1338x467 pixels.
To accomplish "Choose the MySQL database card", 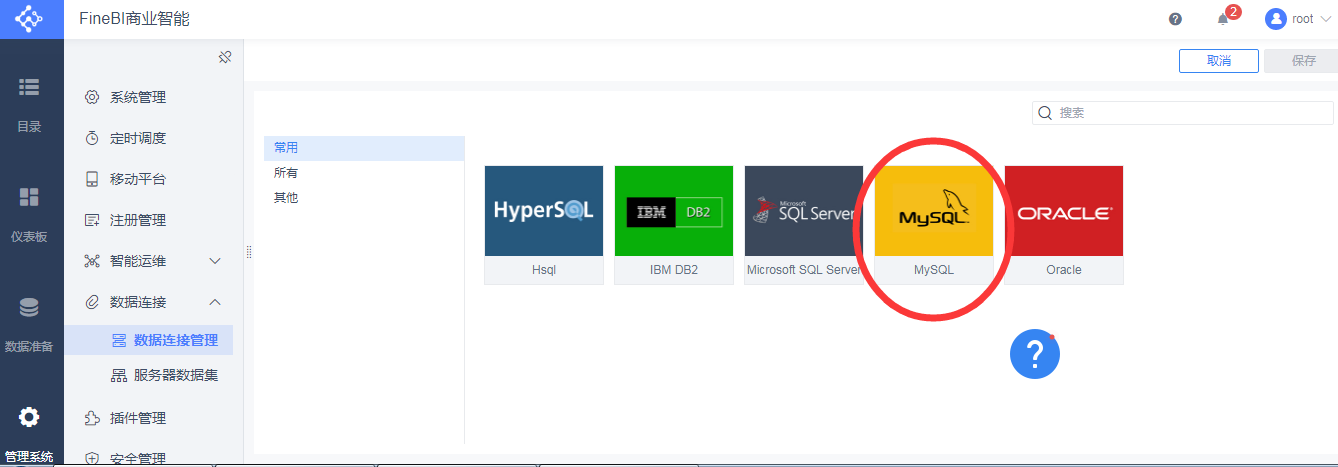I will click(934, 225).
